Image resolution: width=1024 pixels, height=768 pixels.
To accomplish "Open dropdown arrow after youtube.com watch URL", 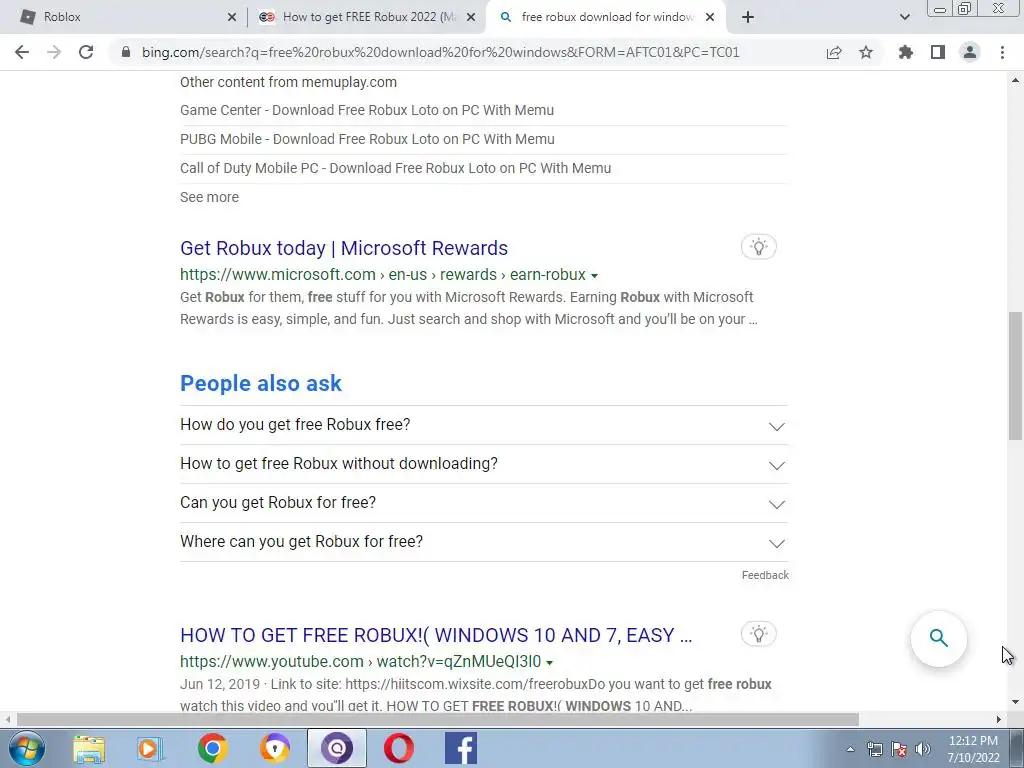I will pos(550,663).
